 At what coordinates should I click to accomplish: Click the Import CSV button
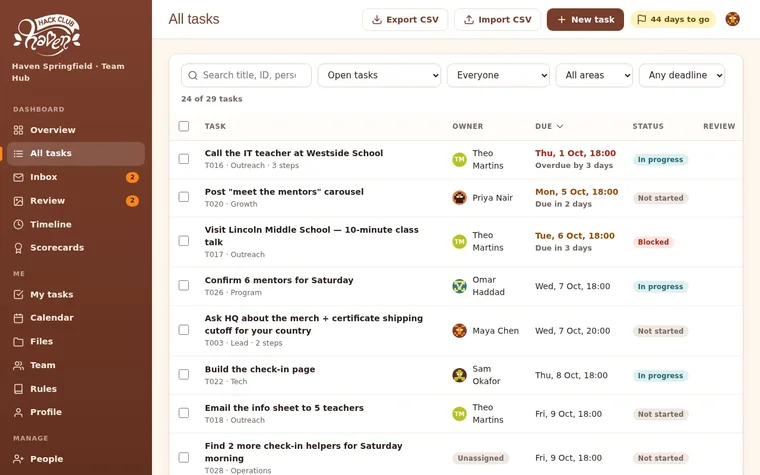tap(497, 19)
